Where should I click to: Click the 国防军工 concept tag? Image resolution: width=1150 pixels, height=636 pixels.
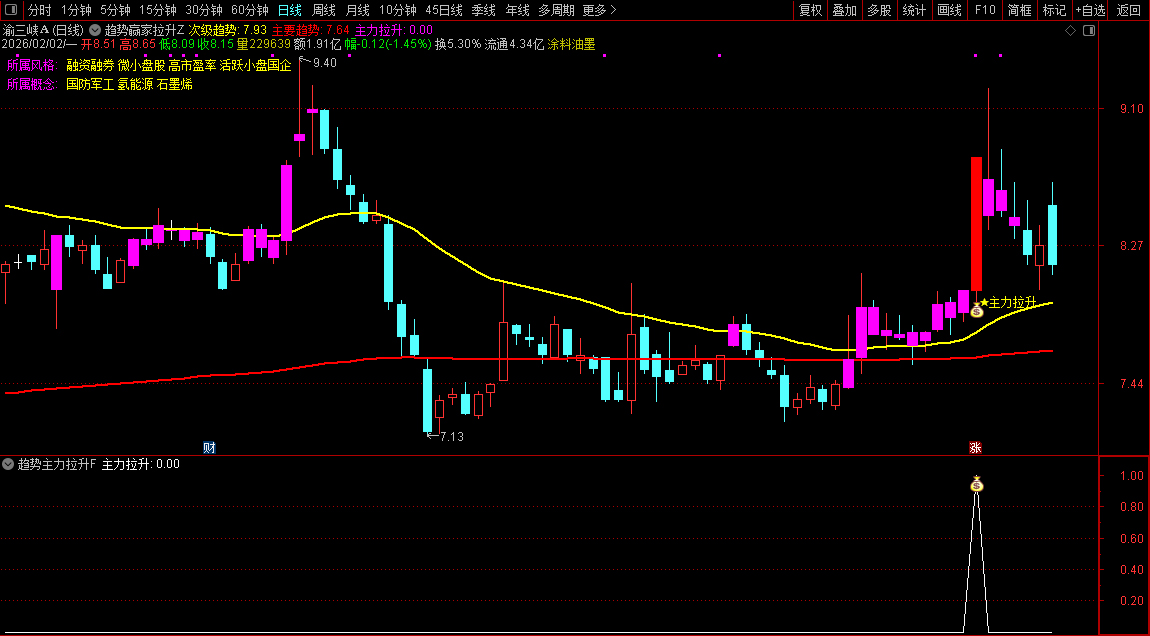click(90, 84)
